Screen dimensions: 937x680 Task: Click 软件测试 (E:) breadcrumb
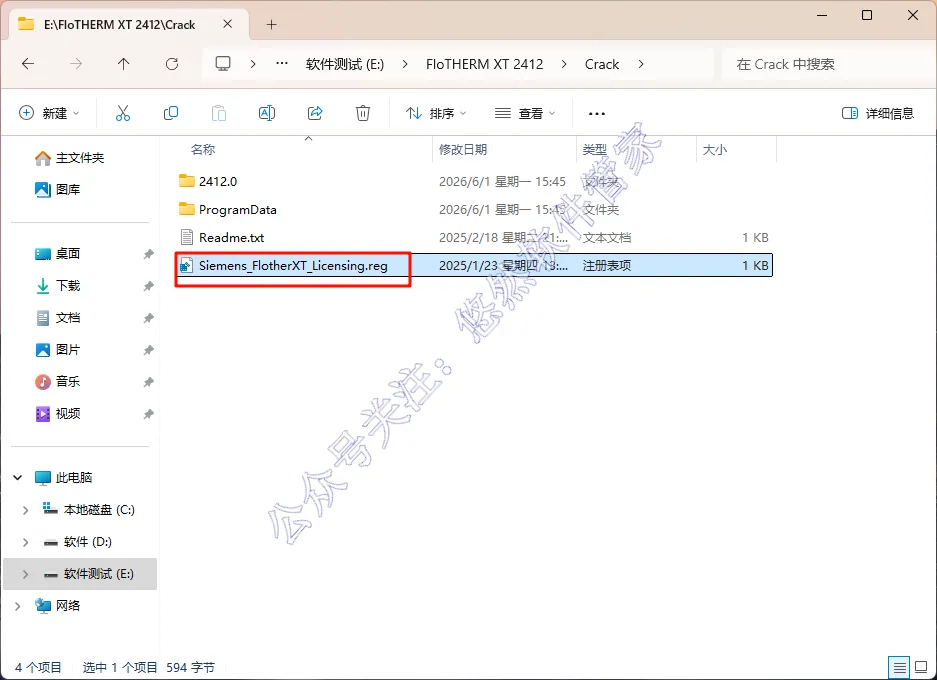[345, 64]
